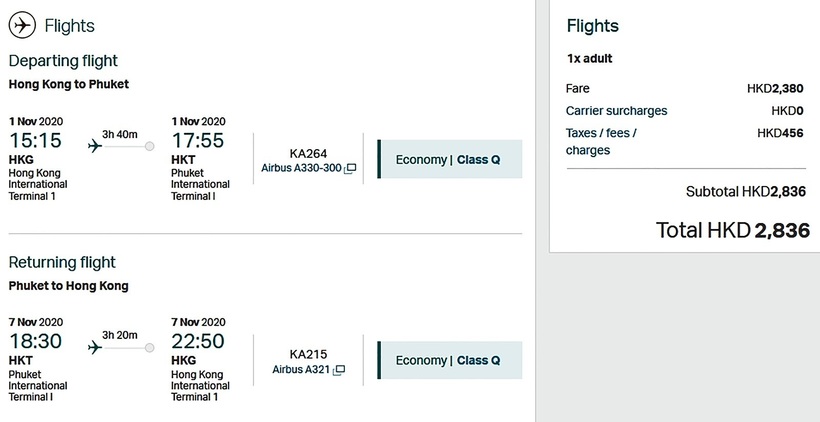Image resolution: width=820 pixels, height=422 pixels.
Task: Click the circled airplane icon beside Flights
Action: [21, 25]
